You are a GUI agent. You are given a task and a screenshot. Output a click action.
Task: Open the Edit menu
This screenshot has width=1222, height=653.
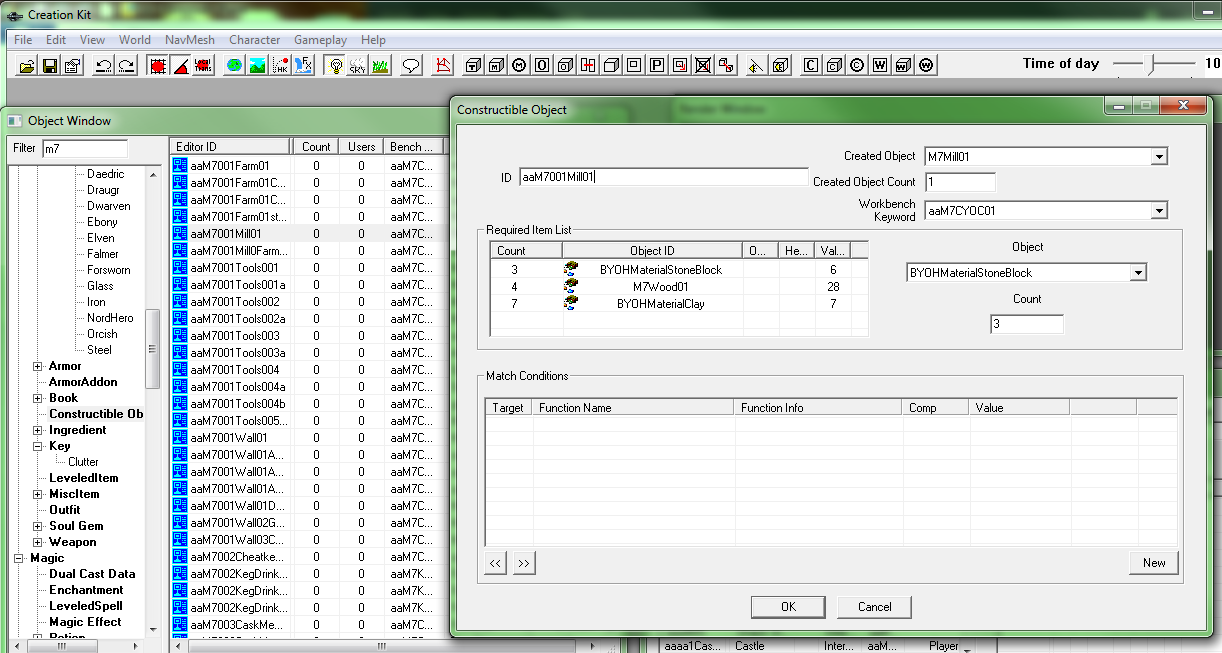(x=56, y=40)
